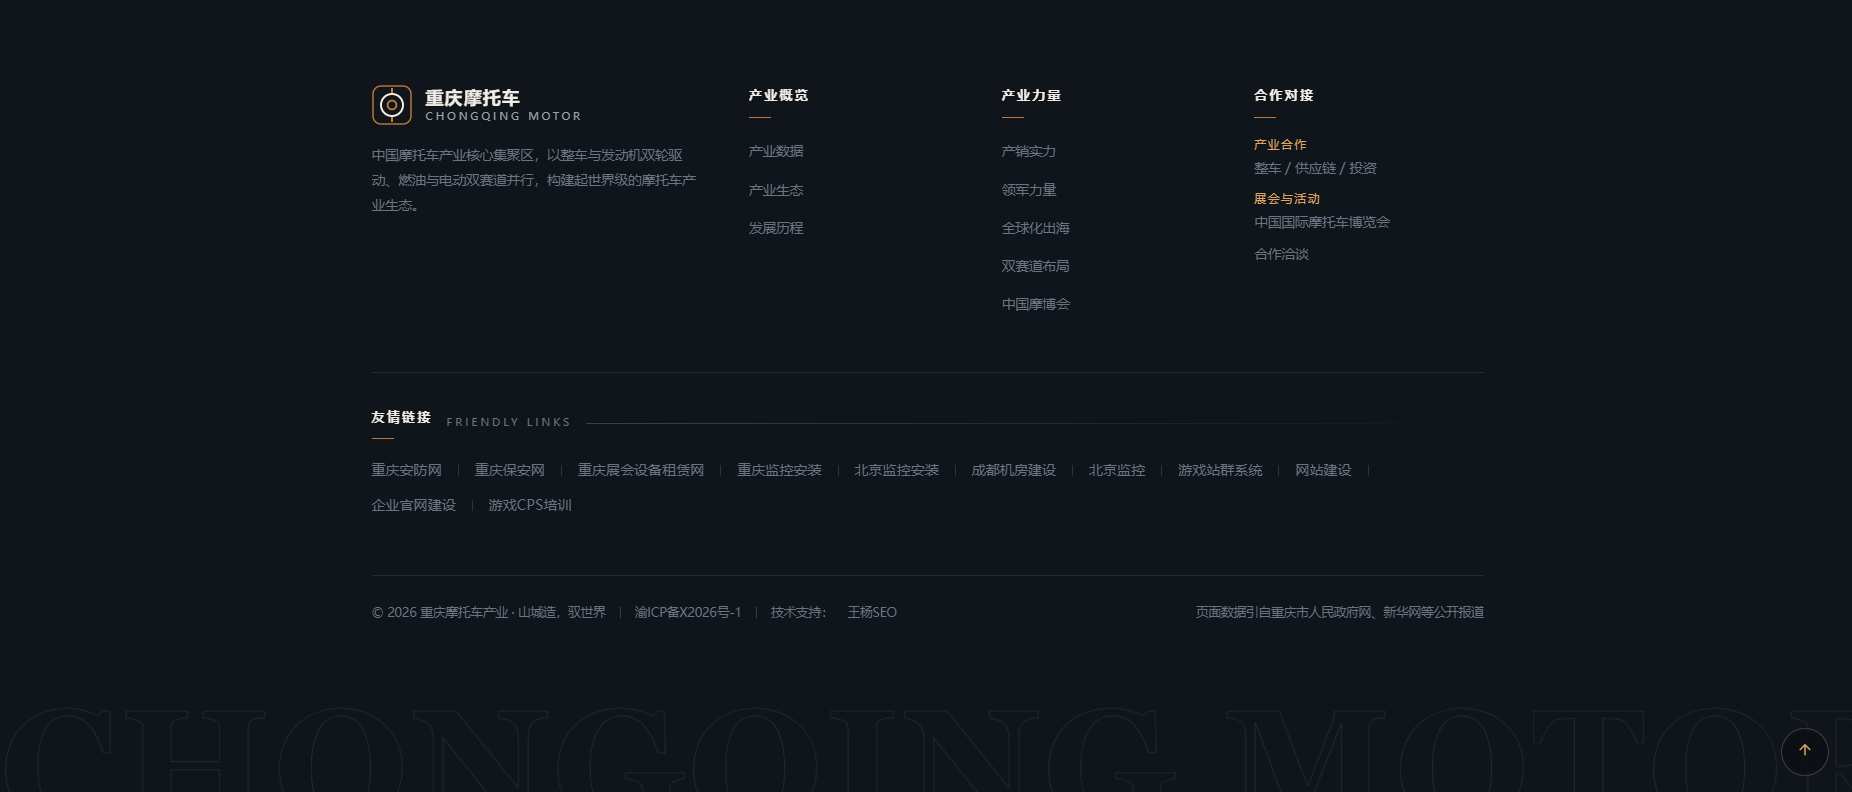Open the 网站建设 friendly link

(x=1323, y=470)
